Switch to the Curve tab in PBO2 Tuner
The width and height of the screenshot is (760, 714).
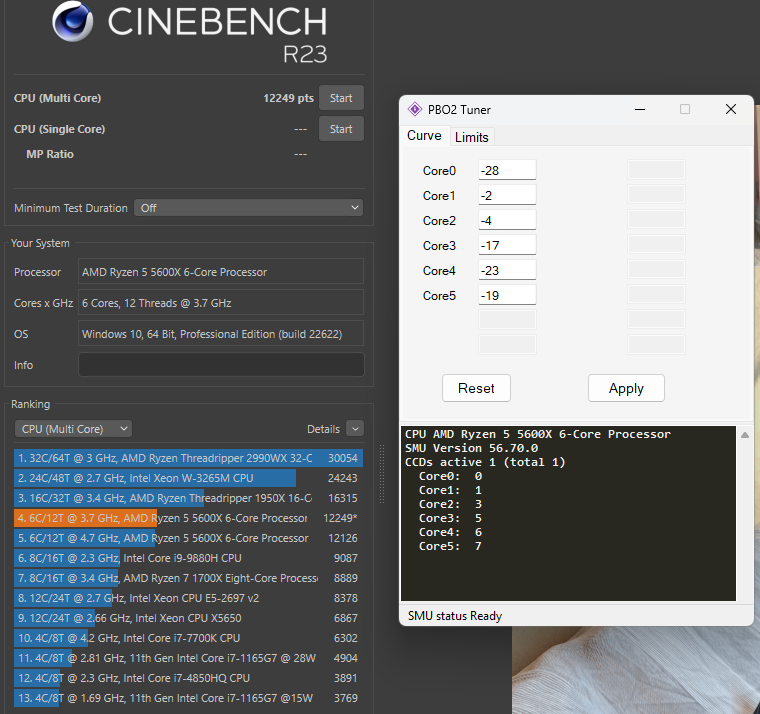[x=424, y=136]
